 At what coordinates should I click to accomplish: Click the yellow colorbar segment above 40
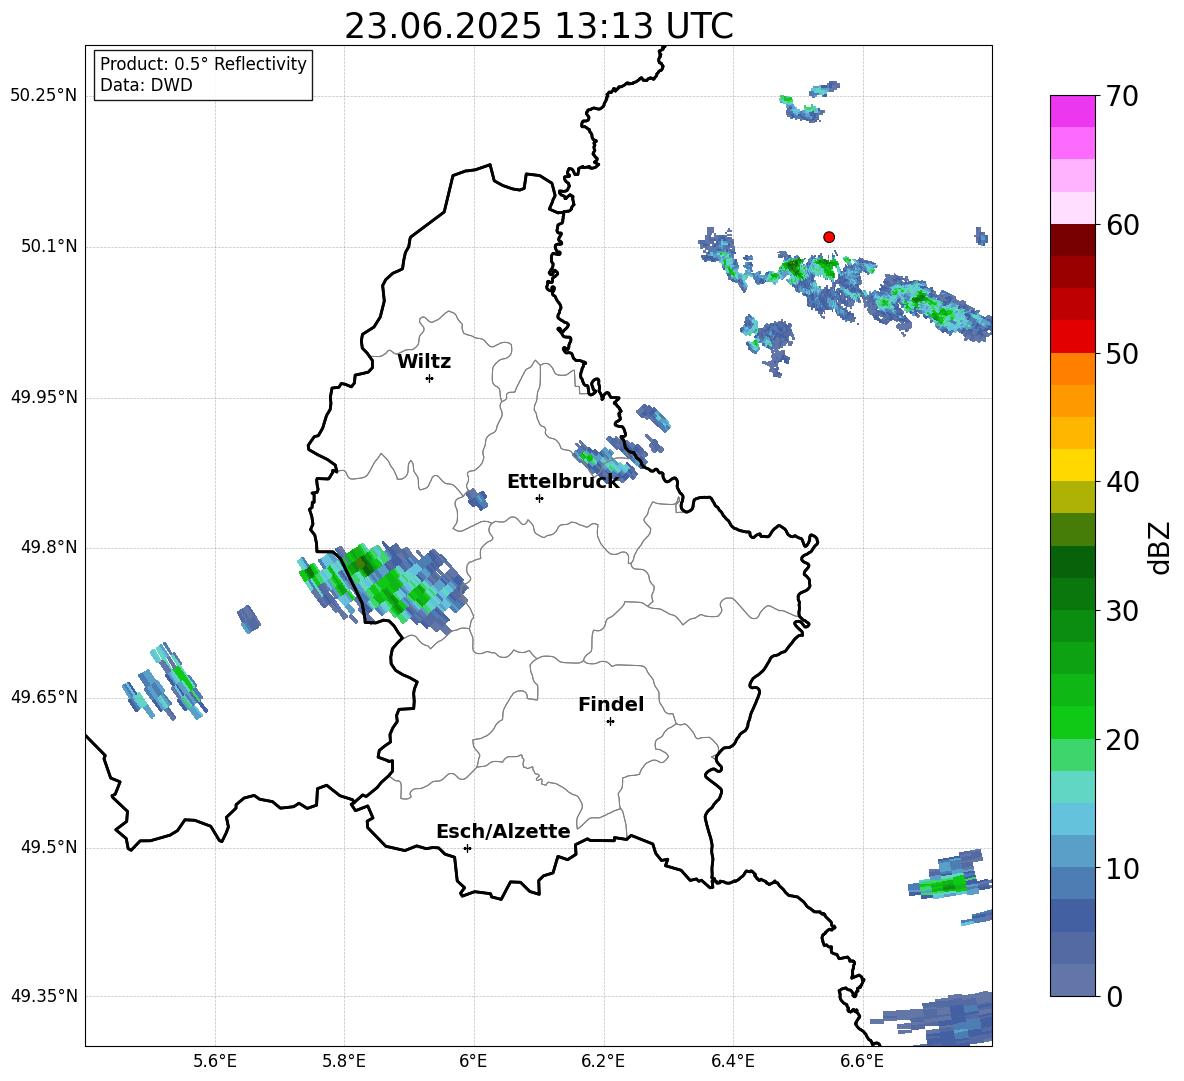(x=1072, y=465)
